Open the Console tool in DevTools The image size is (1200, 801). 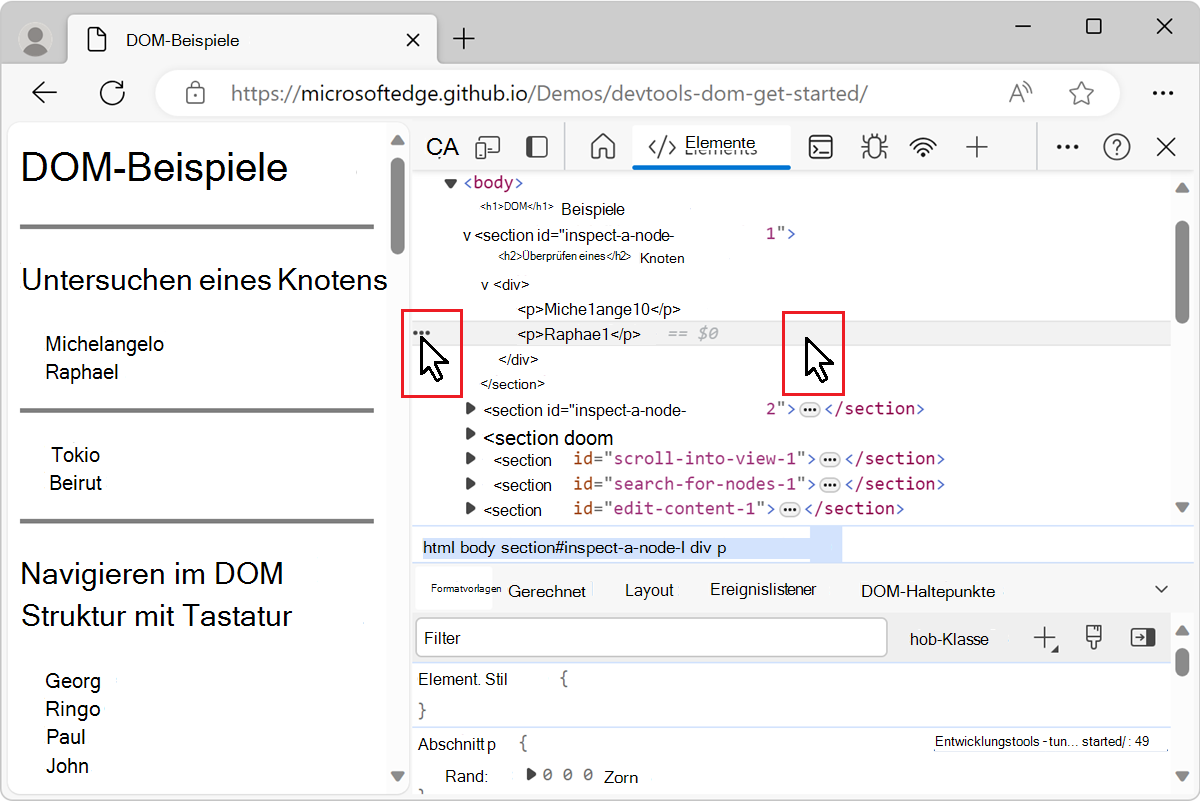click(821, 146)
